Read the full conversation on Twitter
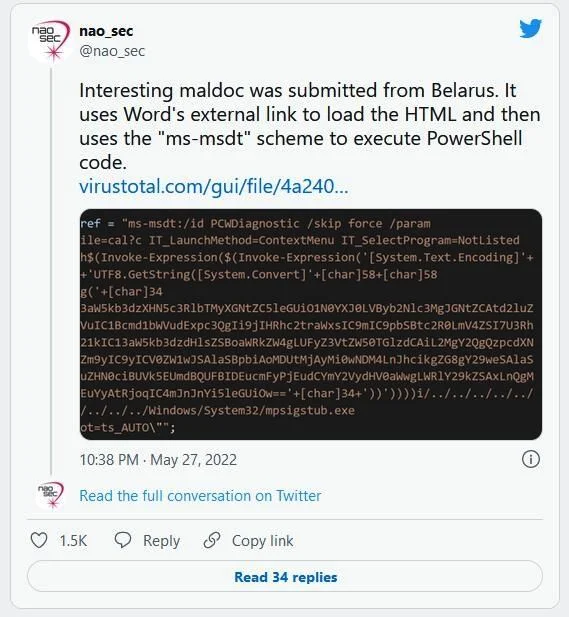569x617 pixels. (x=200, y=496)
